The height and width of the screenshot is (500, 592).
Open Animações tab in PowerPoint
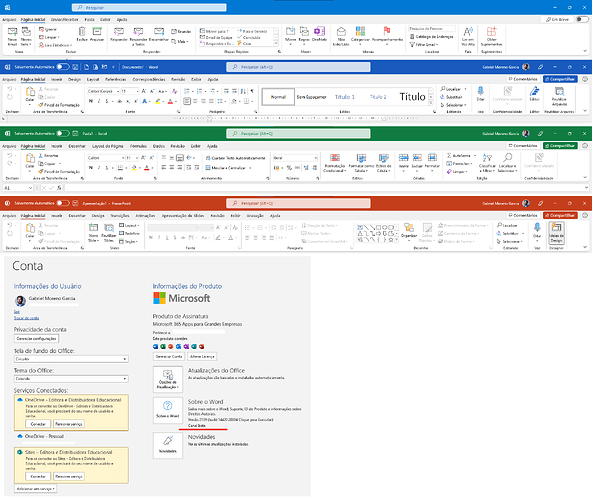[x=145, y=216]
